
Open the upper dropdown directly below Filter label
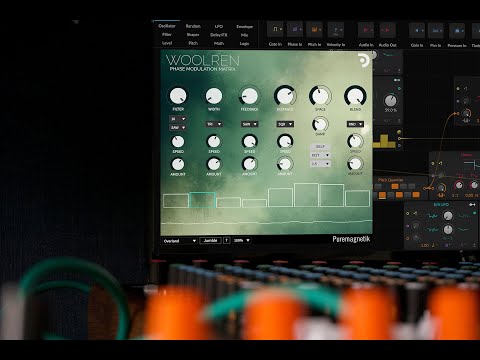[x=178, y=119]
